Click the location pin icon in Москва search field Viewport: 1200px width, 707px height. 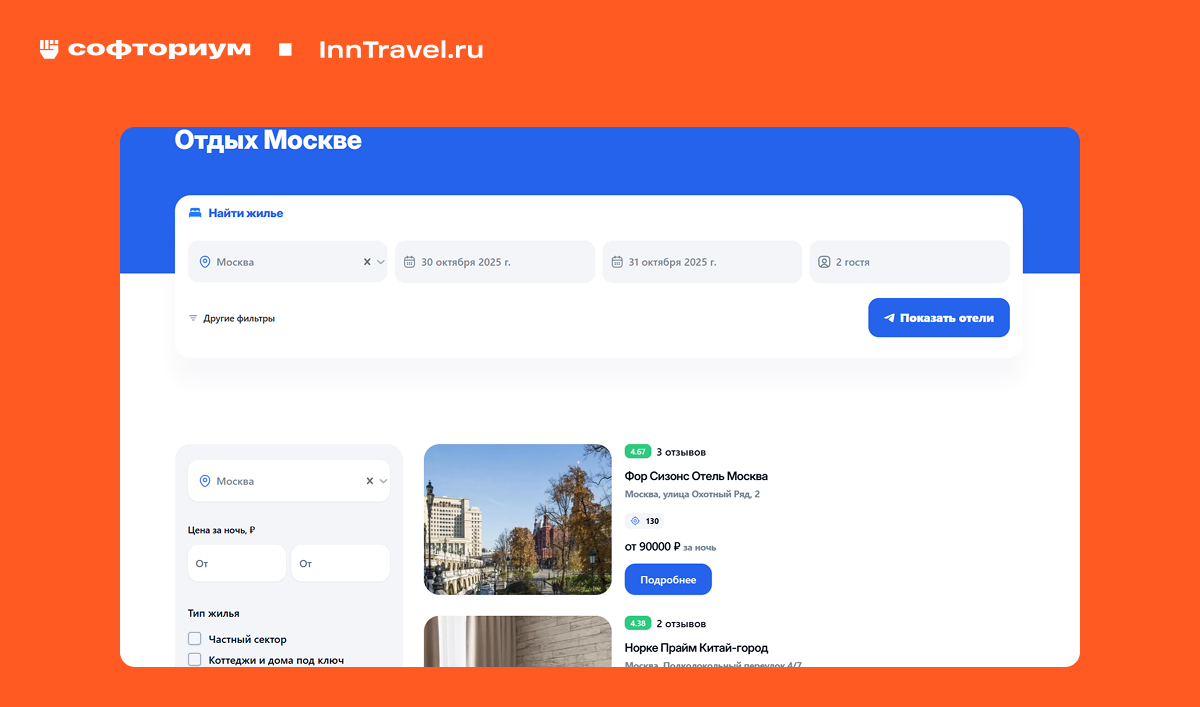[x=207, y=261]
